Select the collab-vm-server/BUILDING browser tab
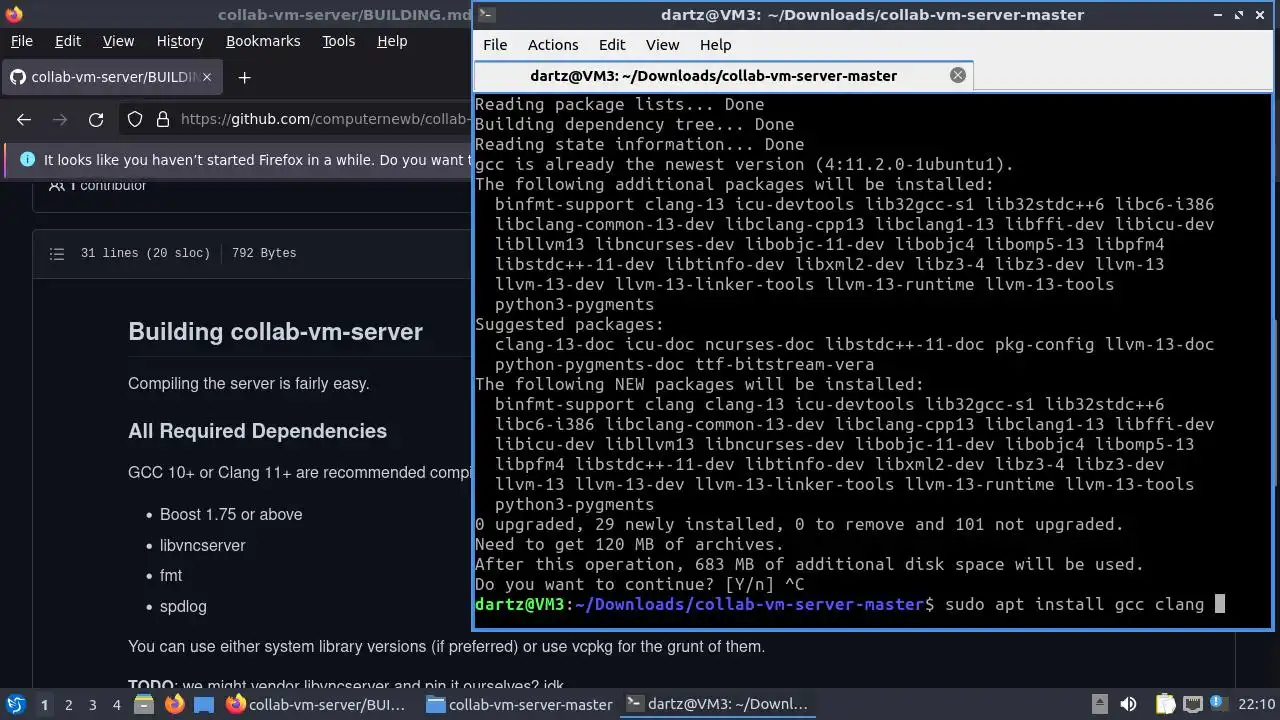This screenshot has height=720, width=1280. pos(112,77)
